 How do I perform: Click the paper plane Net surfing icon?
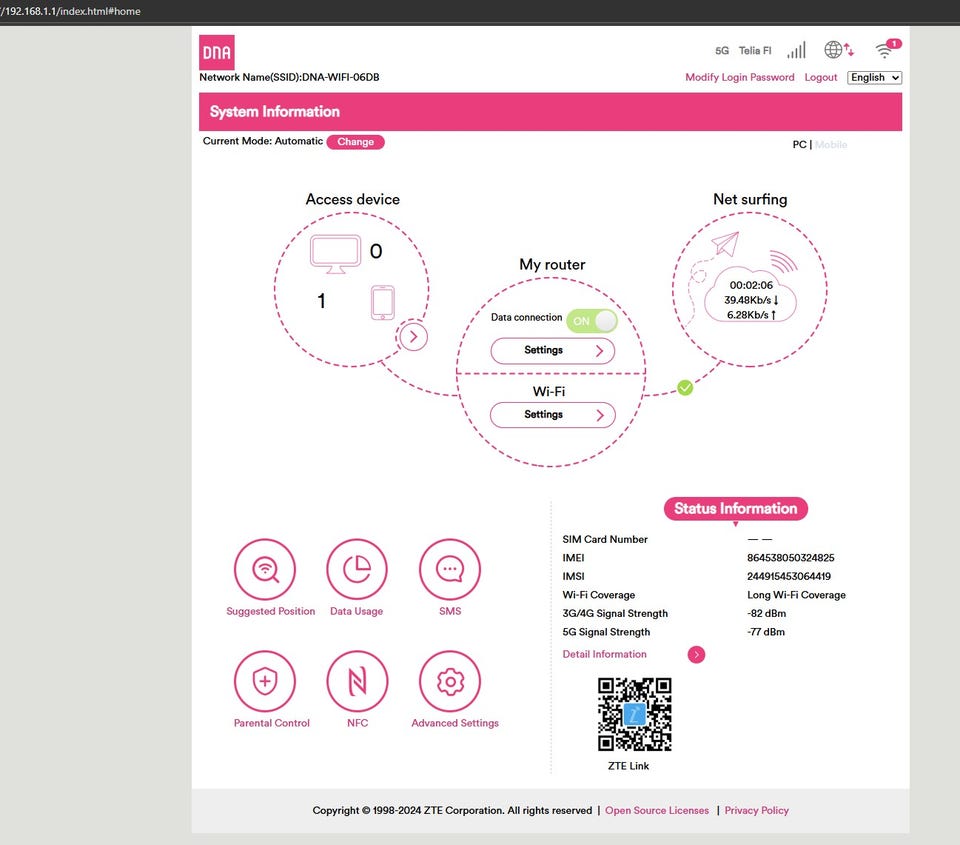(726, 244)
